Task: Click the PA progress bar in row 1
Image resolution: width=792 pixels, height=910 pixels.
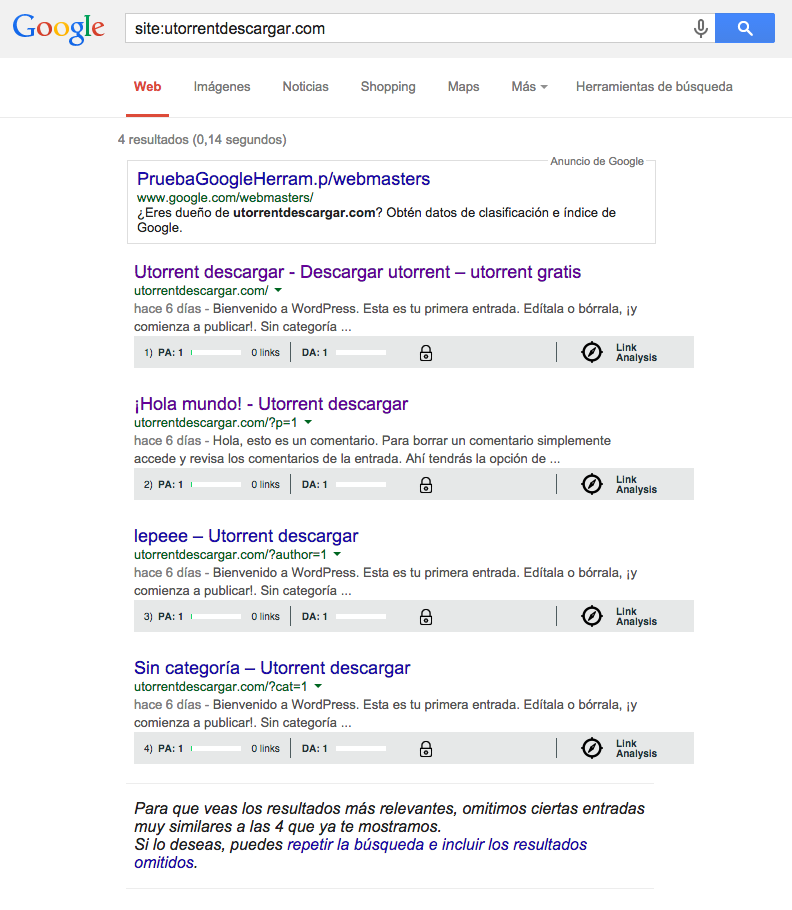Action: (x=216, y=352)
